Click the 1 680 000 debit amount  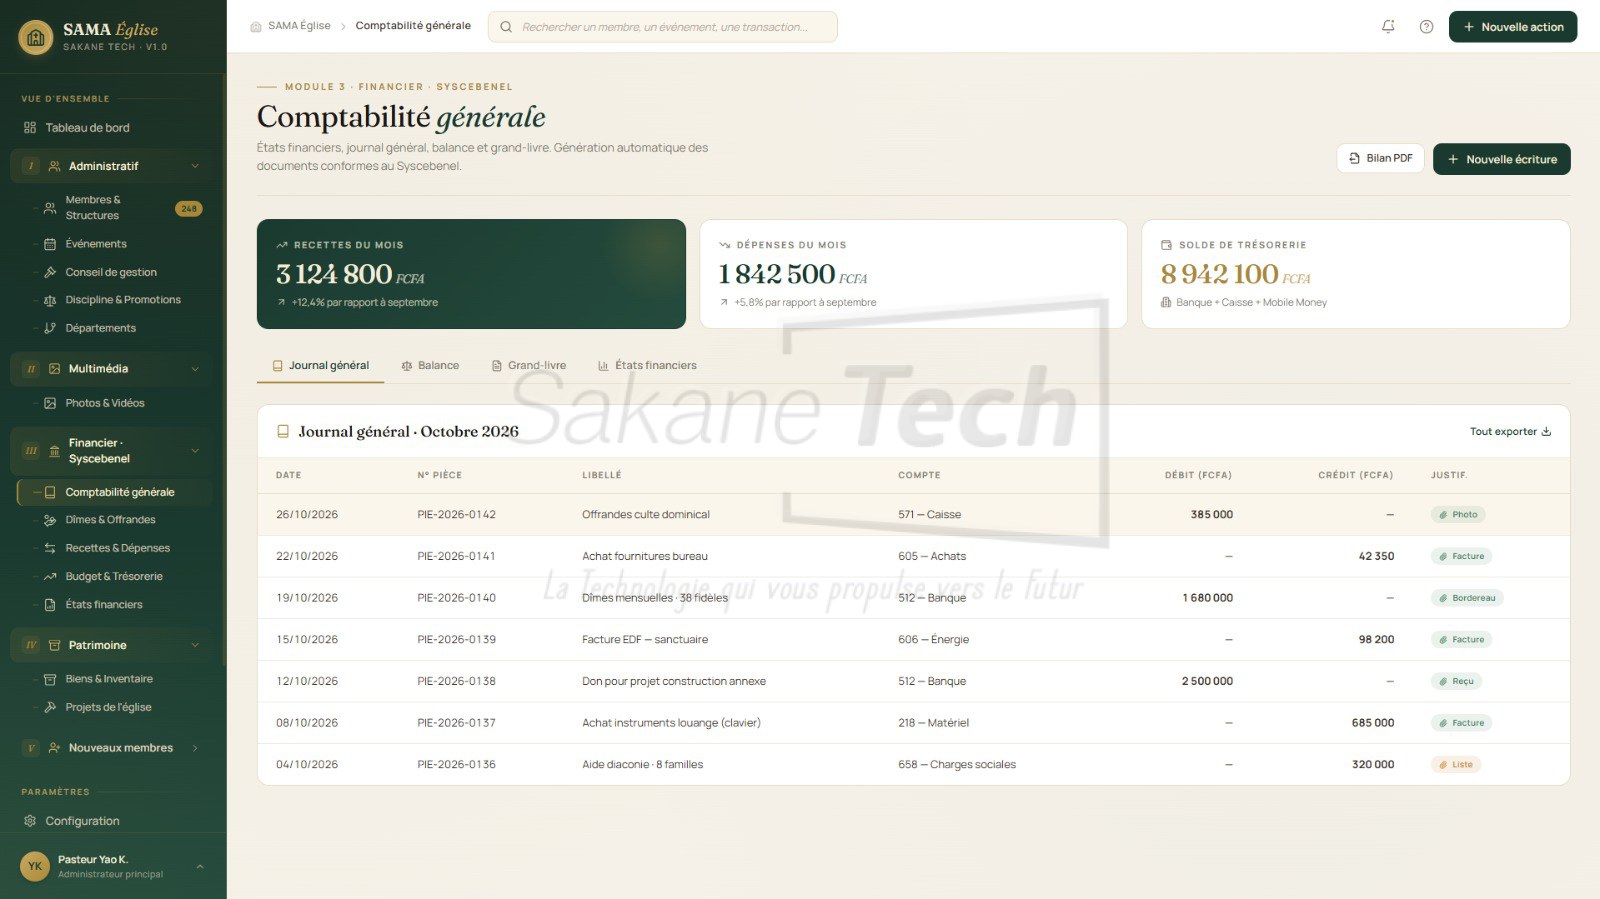click(1207, 598)
